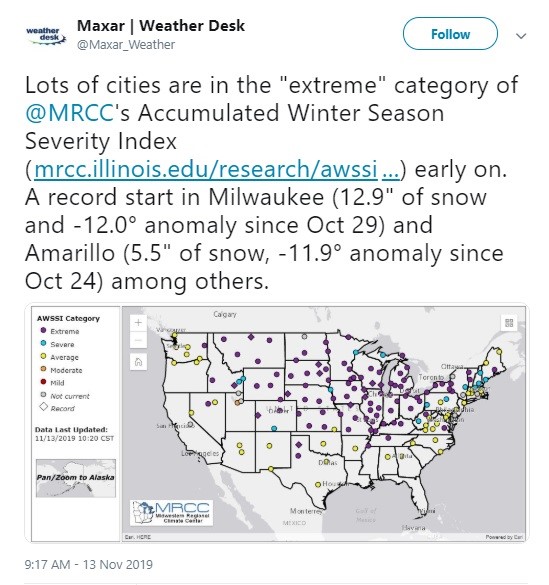This screenshot has width=549, height=585.
Task: Open the @MRCC mention link
Action: (69, 113)
